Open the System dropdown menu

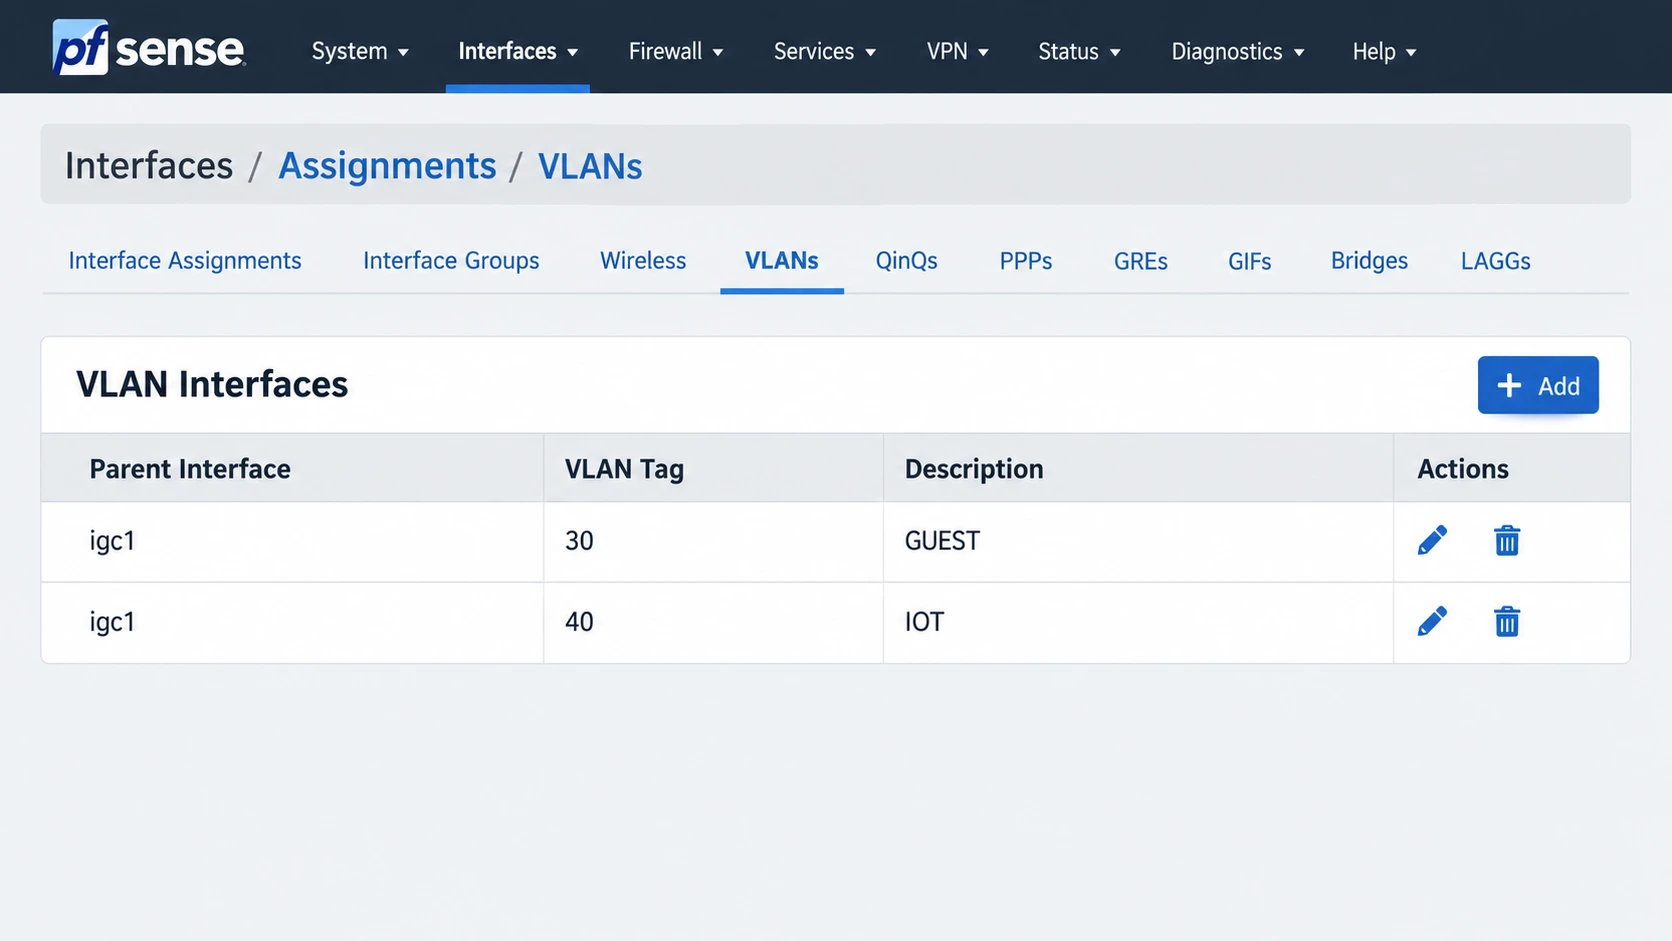point(360,51)
